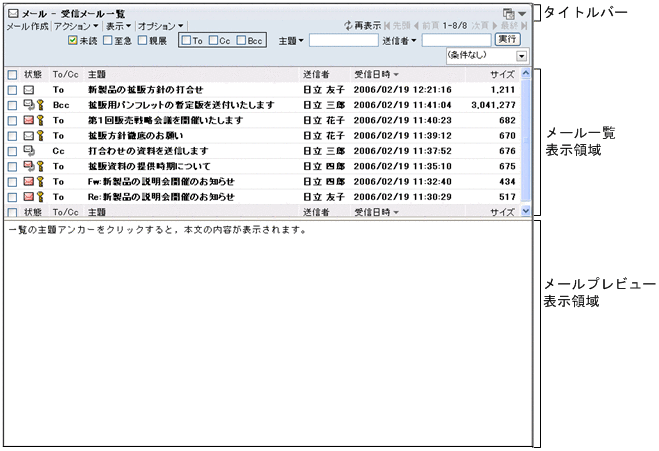Click 送信者 column header at top
This screenshot has width=659, height=451.
tap(316, 75)
